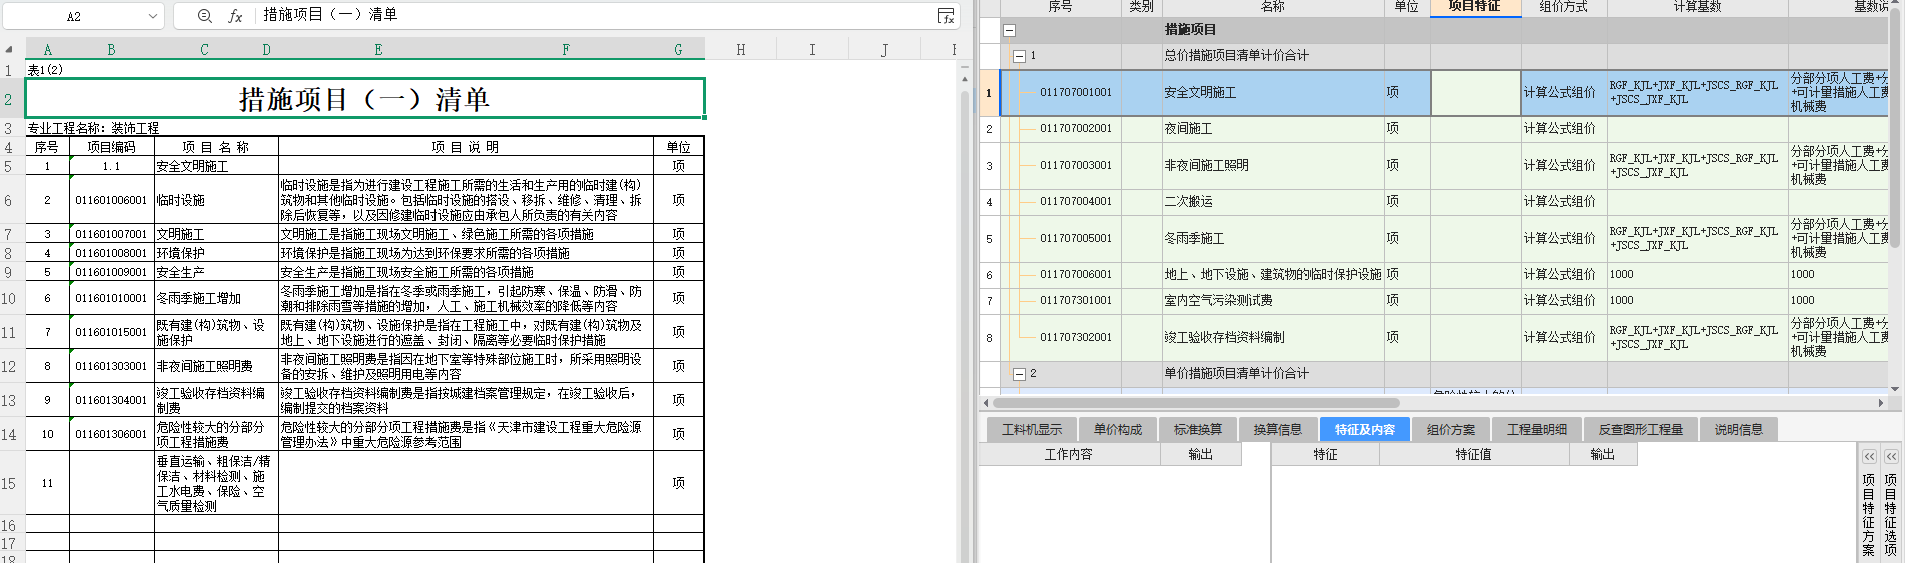Click the 非夜间施工照明费 cell in spreadsheet

216,366
